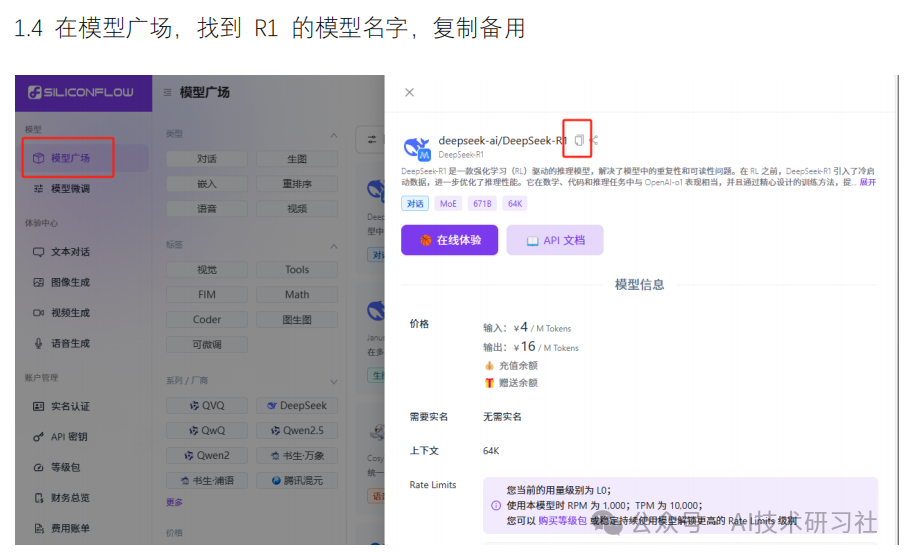This screenshot has width=906, height=558.
Task: Filter by 书生·万象 series
Action: click(x=297, y=455)
